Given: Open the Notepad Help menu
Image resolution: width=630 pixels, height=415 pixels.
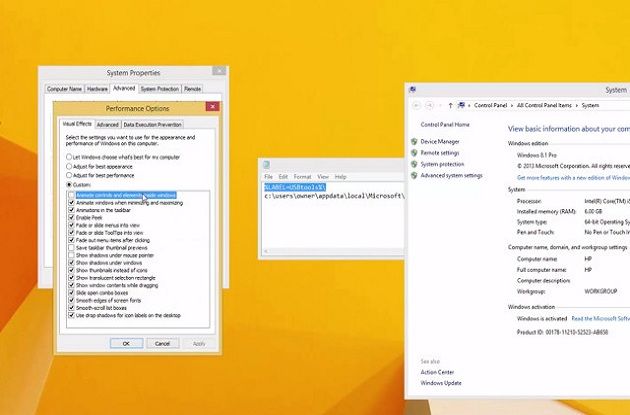Looking at the screenshot, I should 340,177.
